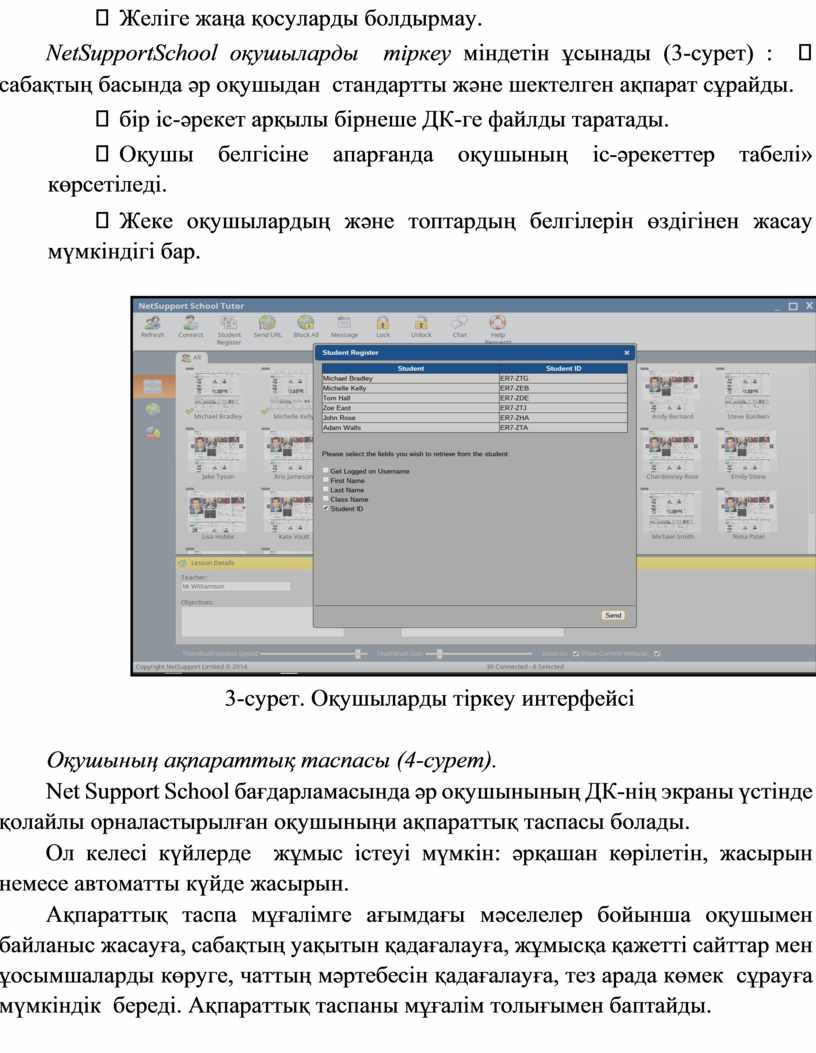Select Michelle Kelly row in the register table
Image resolution: width=816 pixels, height=1053 pixels.
click(475, 388)
